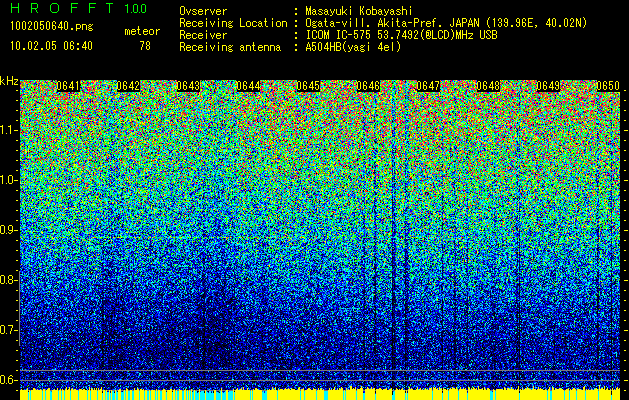
Task: Click the meteor count 78
Action: 145,46
